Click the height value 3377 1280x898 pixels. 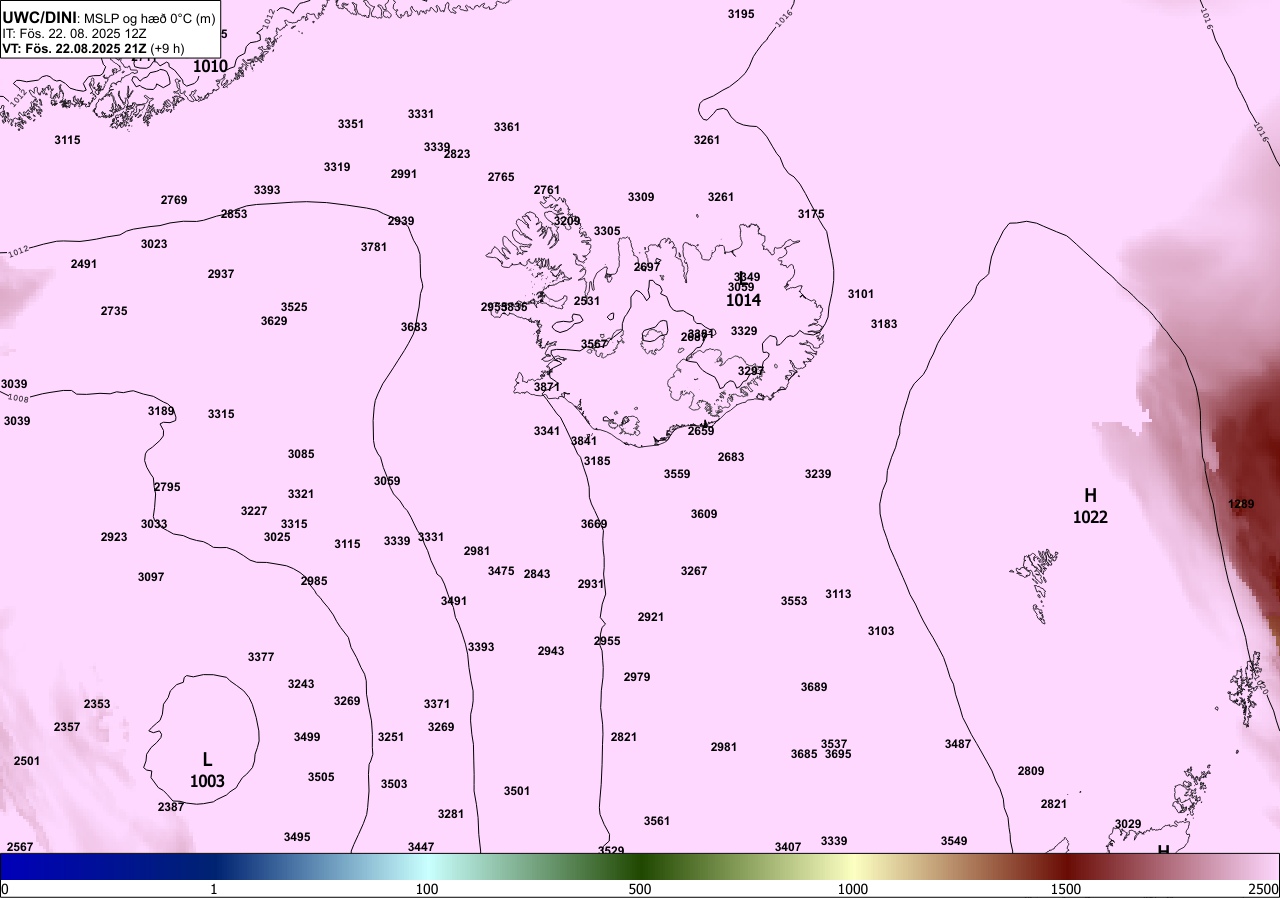261,657
